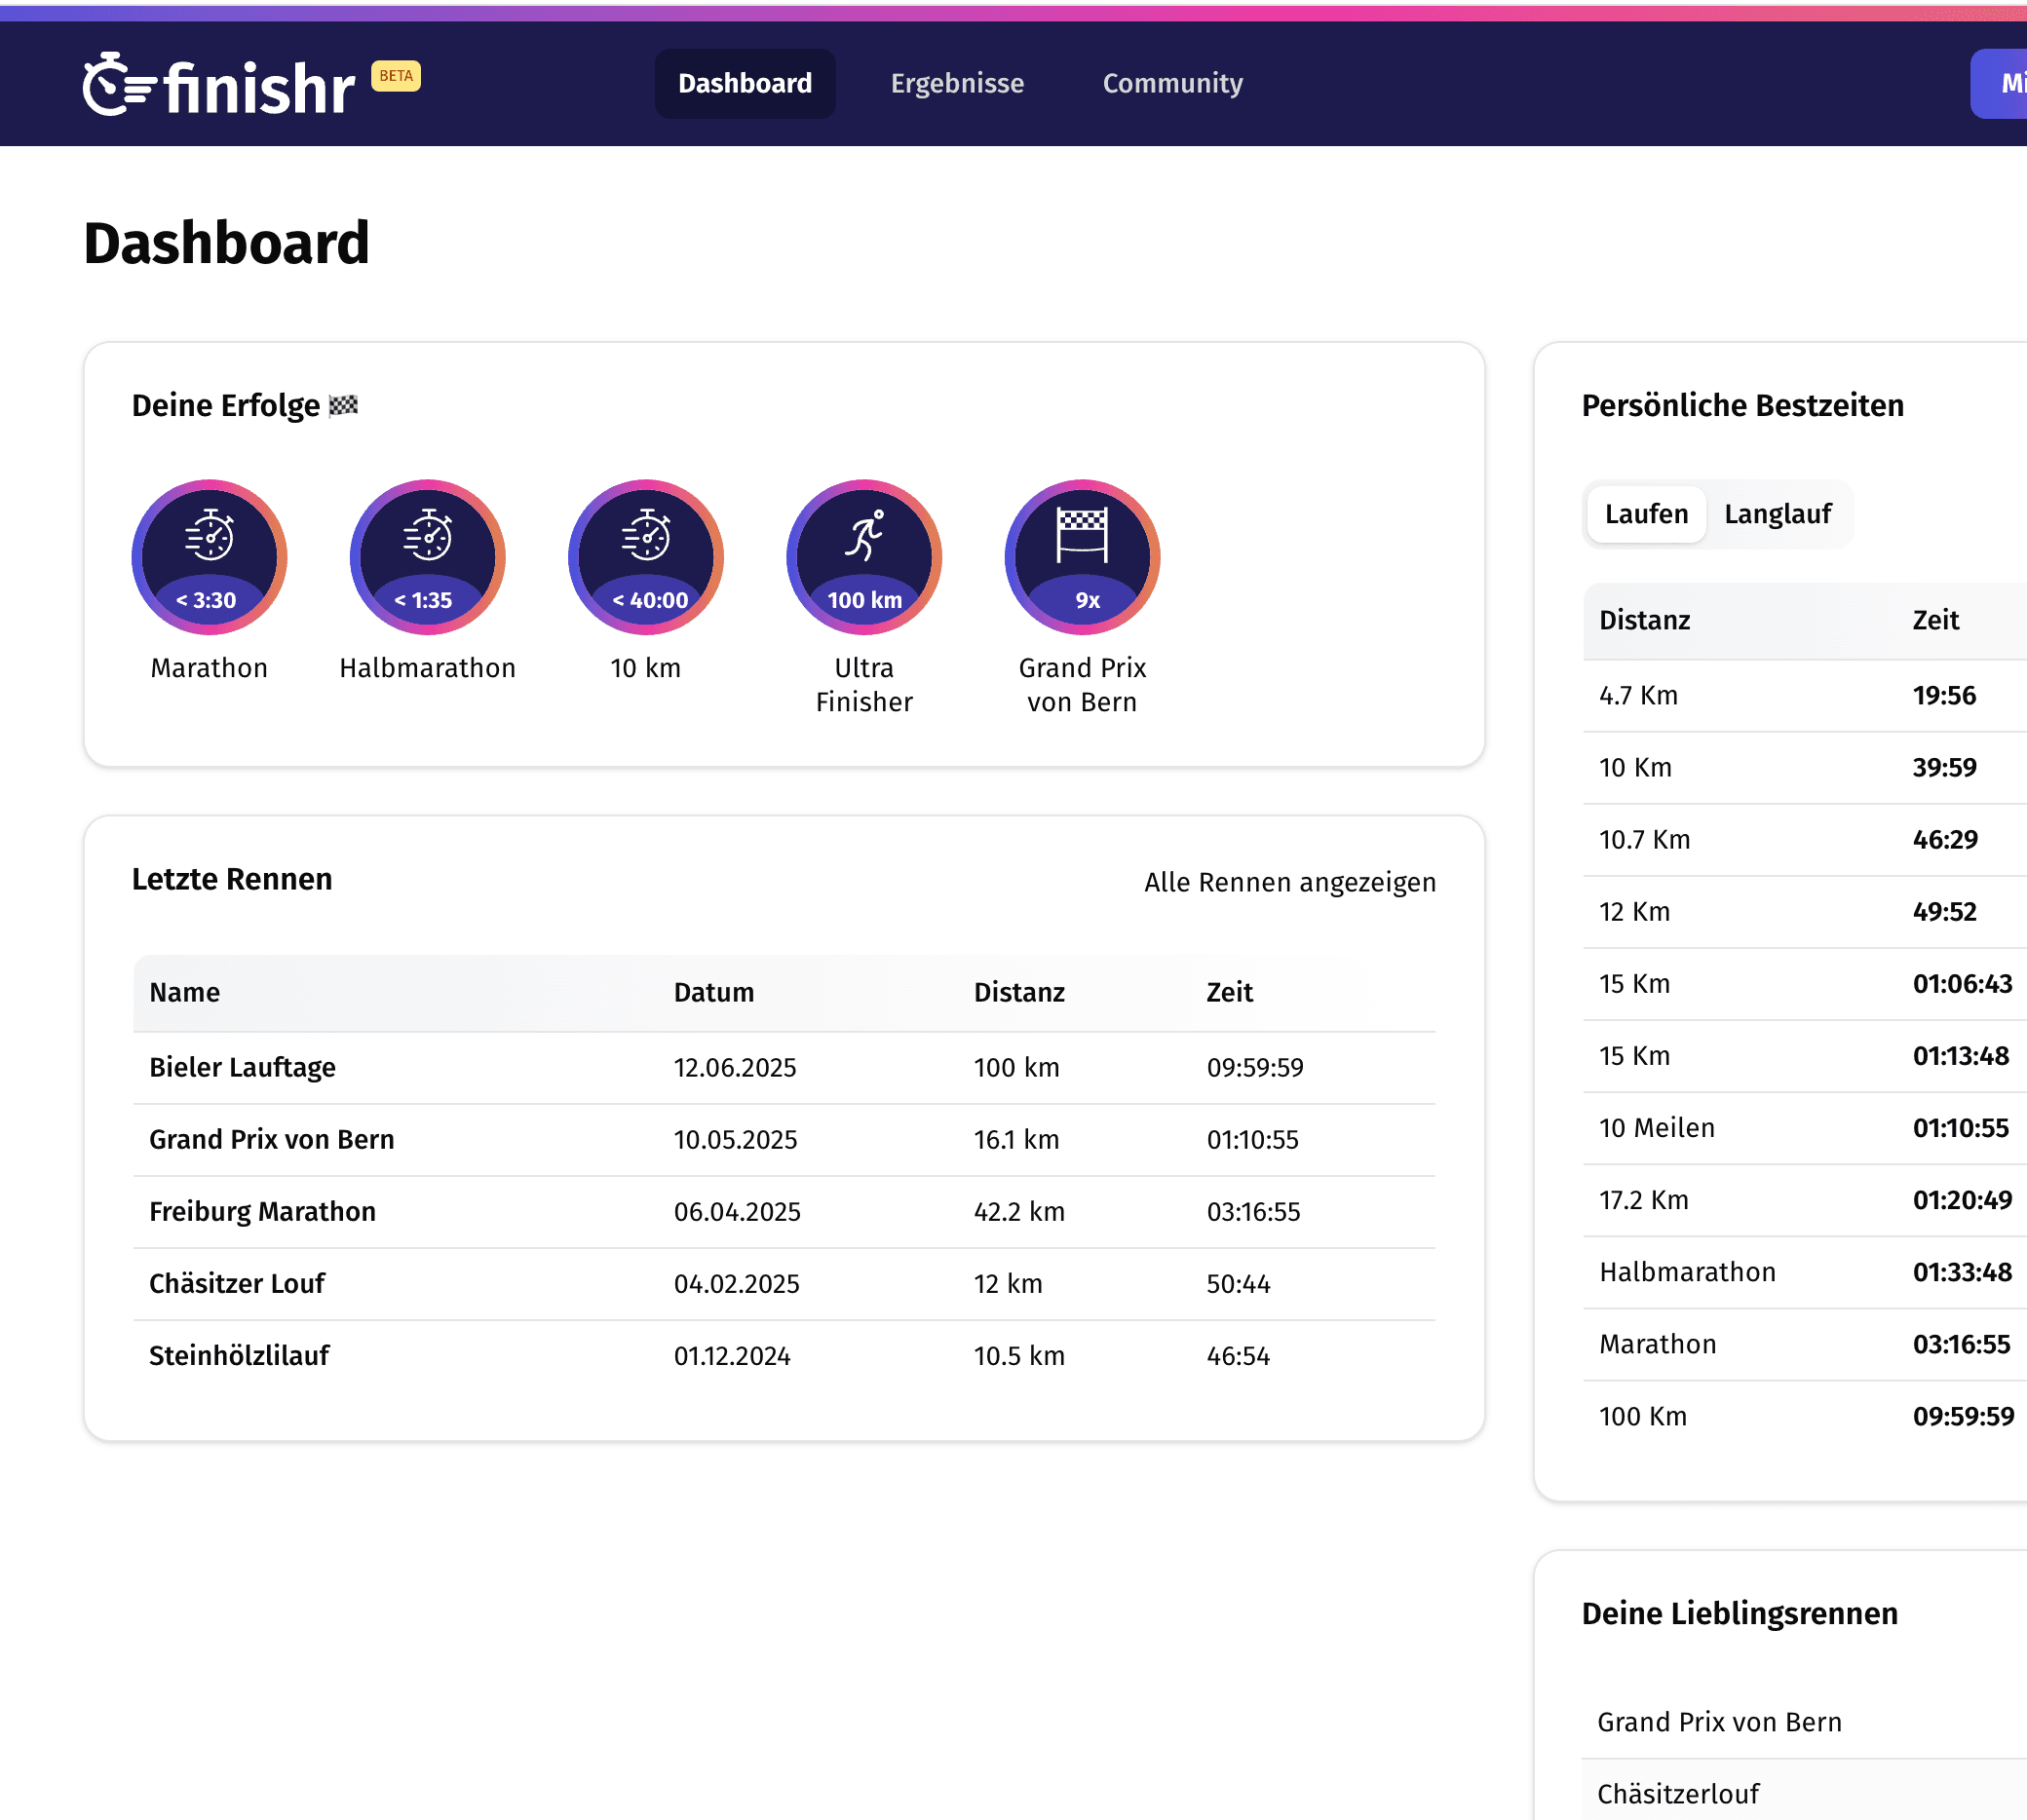Switch to the Langlauf tab
This screenshot has height=1820, width=2027.
tap(1778, 514)
